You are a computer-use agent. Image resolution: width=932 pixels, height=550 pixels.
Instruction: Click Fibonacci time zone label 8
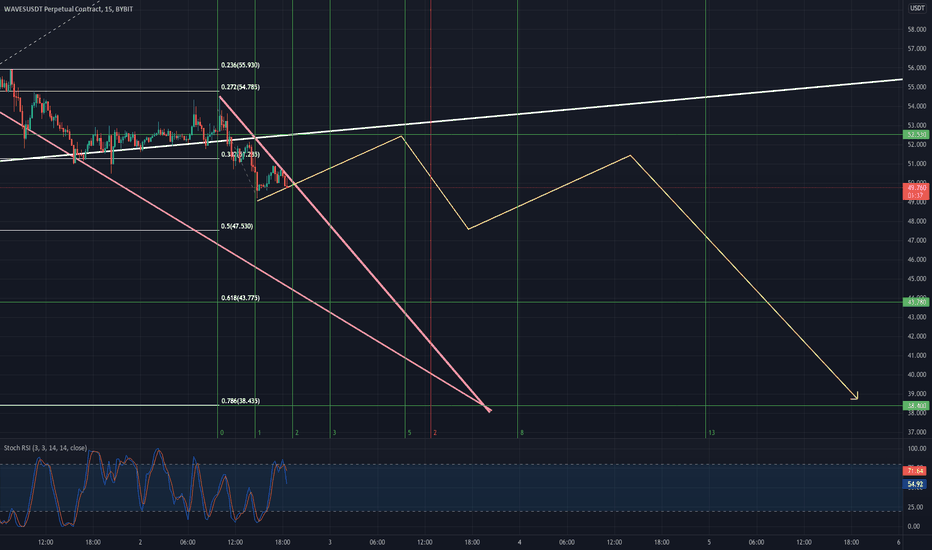point(522,433)
